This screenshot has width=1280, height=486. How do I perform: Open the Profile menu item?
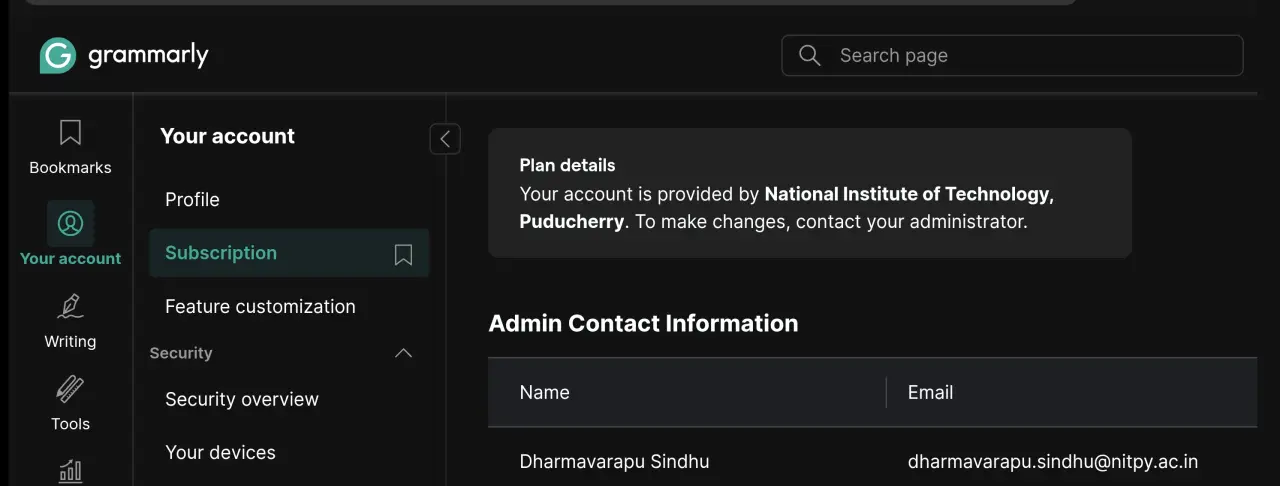[x=192, y=200]
